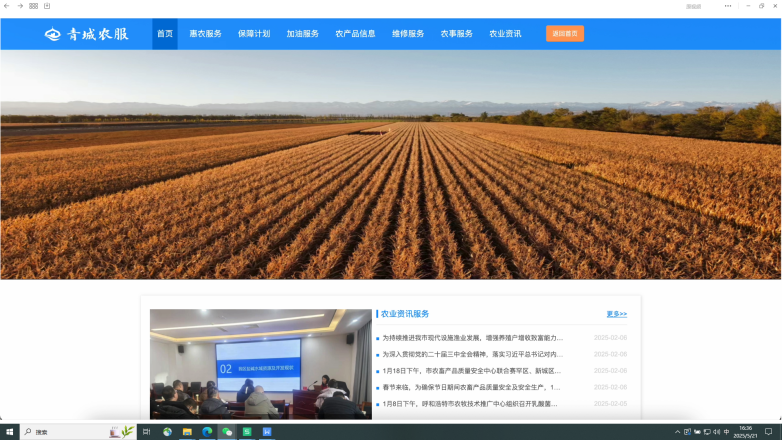Open the 保障计划 menu item
Screen dimensions: 782x440
tap(254, 34)
